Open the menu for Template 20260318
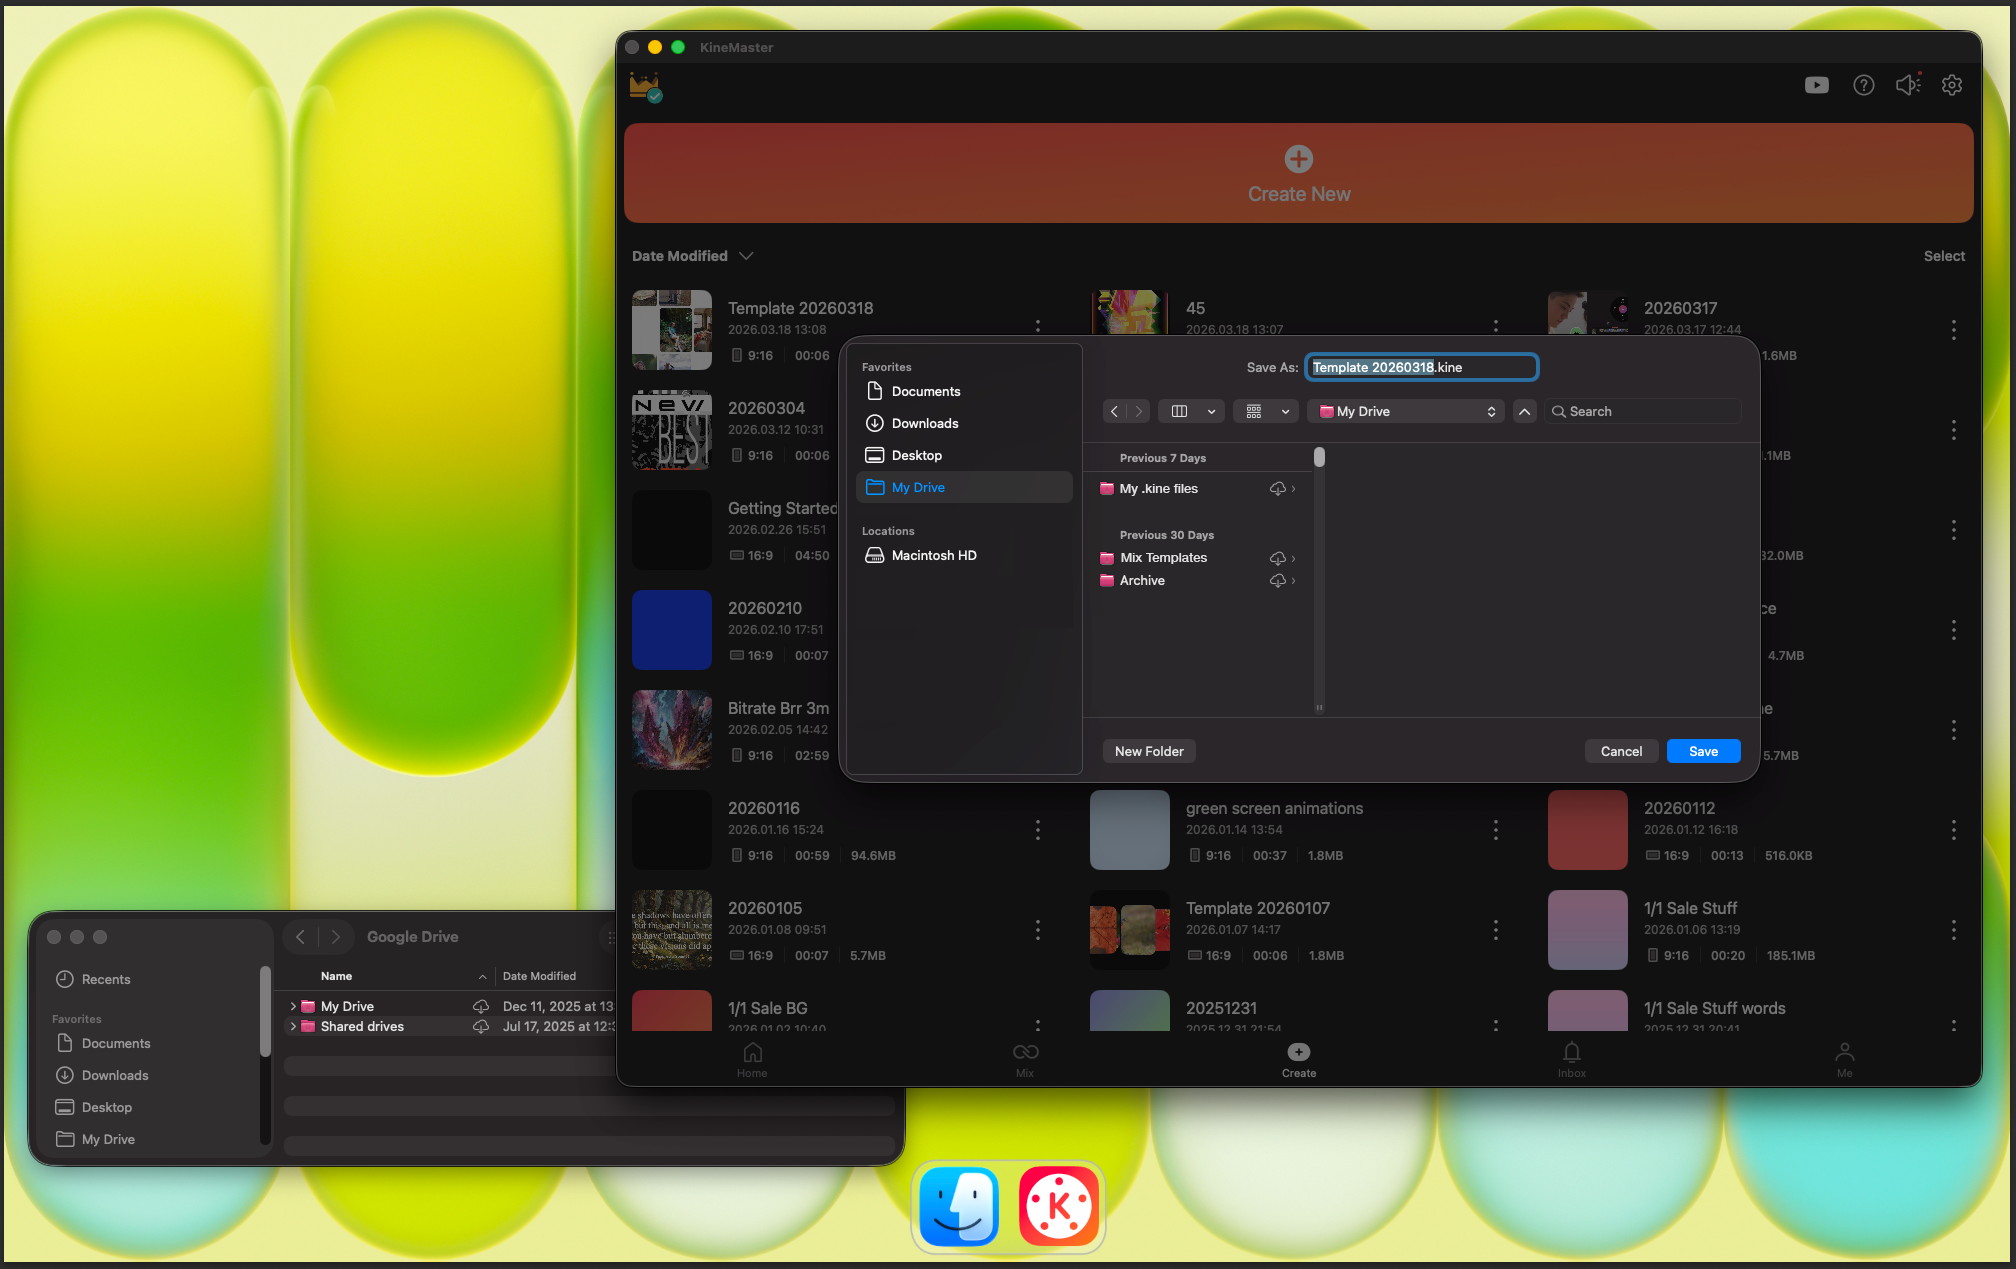 [1037, 326]
